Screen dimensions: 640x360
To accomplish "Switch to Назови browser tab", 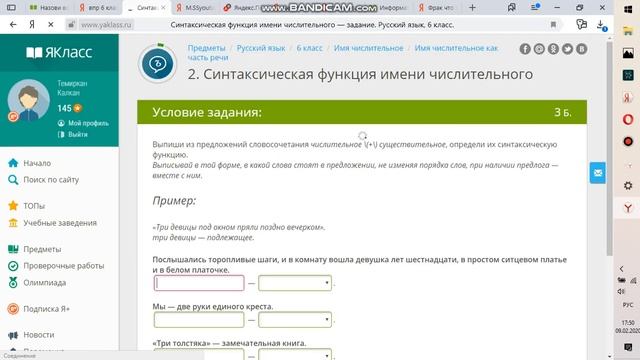I will pos(48,7).
